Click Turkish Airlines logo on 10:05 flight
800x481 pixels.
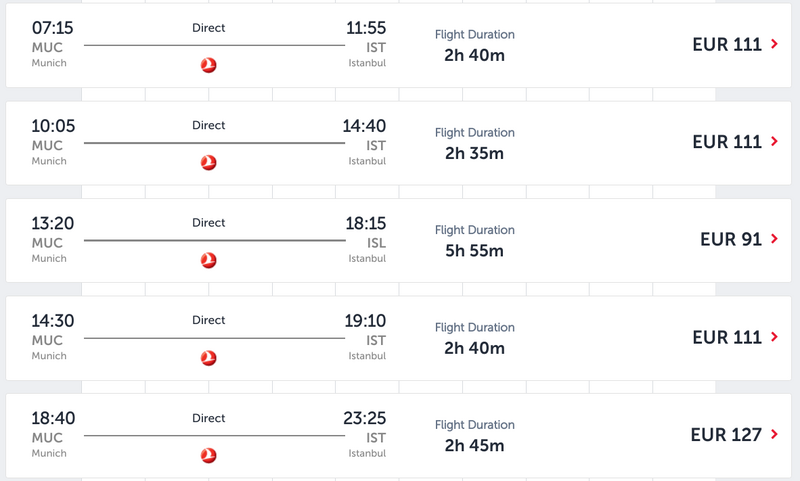tap(208, 163)
